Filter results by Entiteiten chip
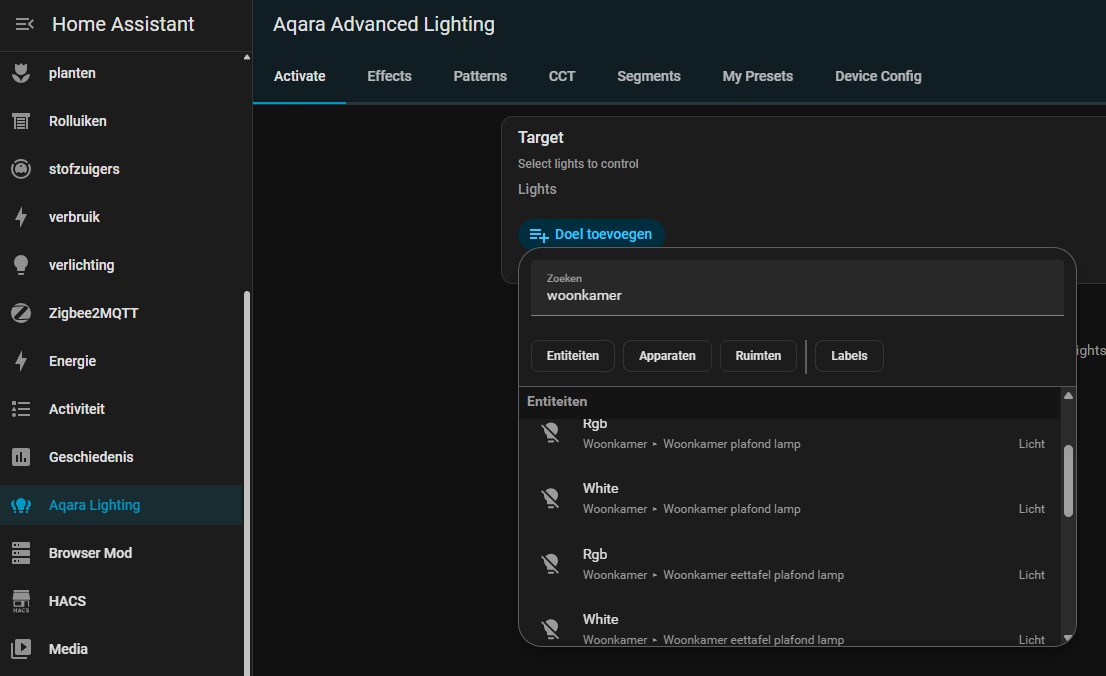Viewport: 1106px width, 676px height. (573, 356)
